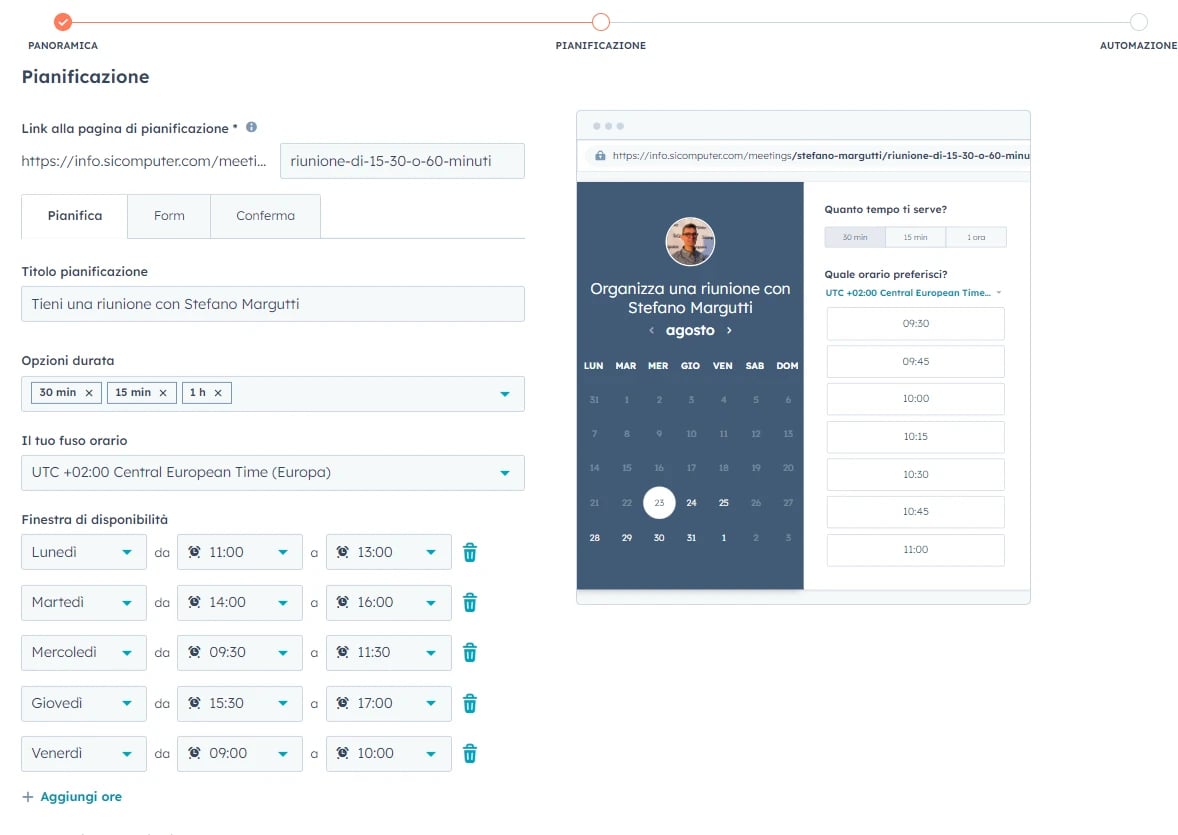Click Aggiungi ore to add hours
This screenshot has width=1178, height=835.
click(x=72, y=797)
